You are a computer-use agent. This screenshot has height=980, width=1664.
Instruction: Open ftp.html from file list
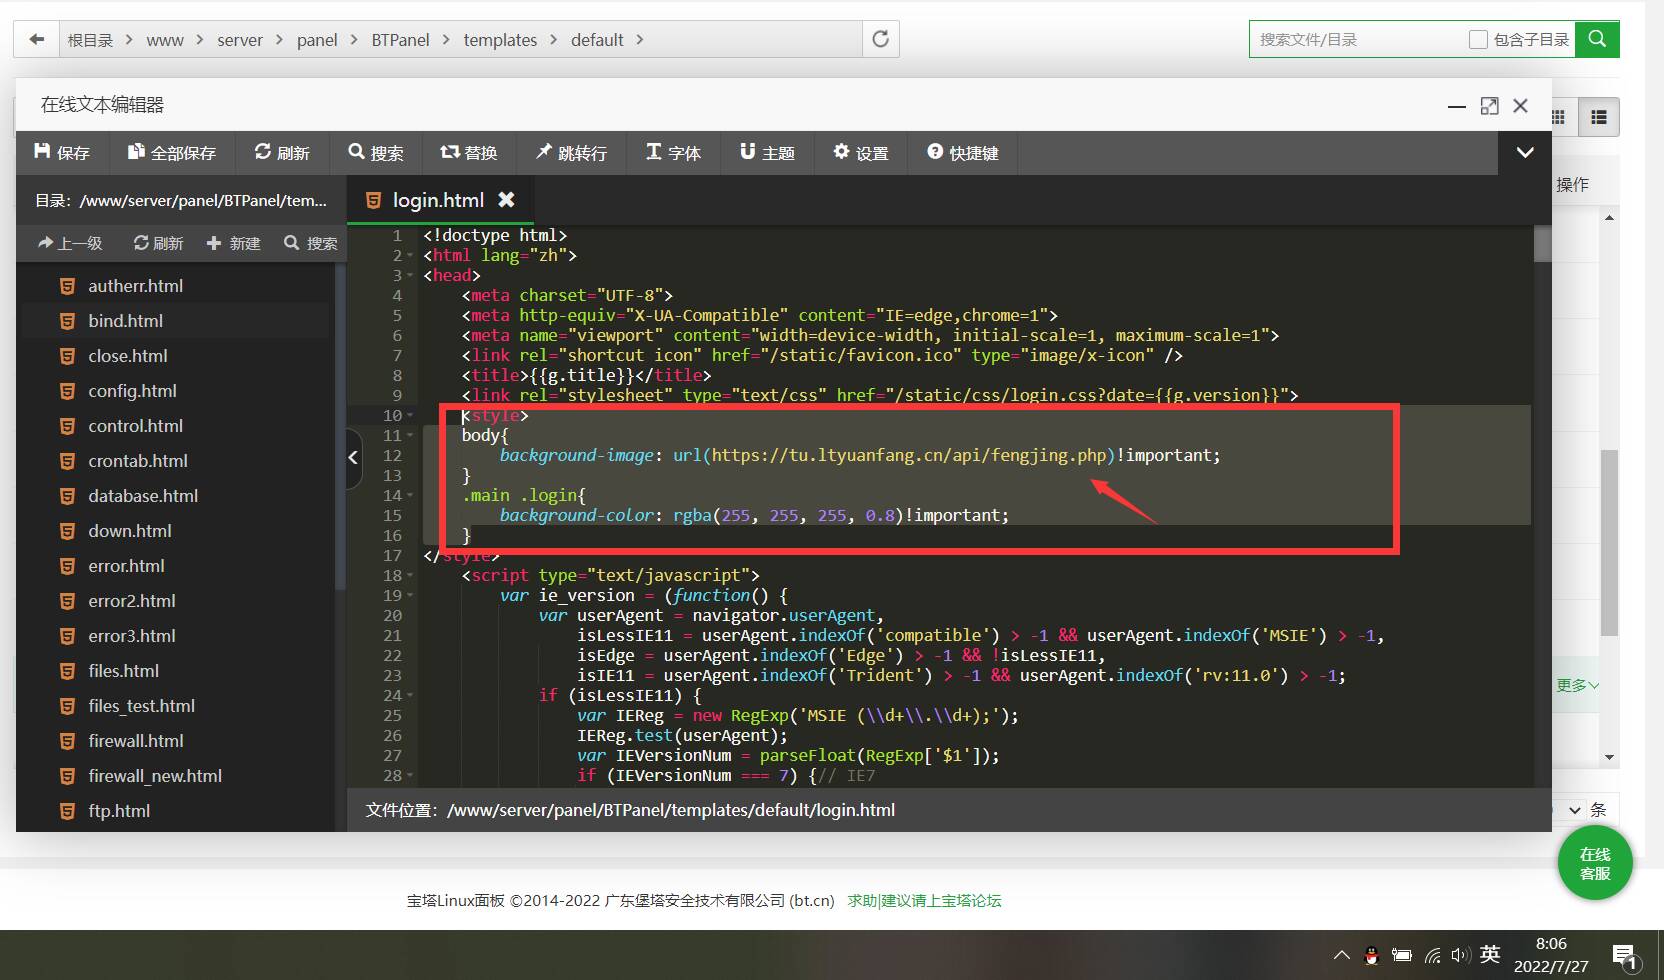(119, 811)
